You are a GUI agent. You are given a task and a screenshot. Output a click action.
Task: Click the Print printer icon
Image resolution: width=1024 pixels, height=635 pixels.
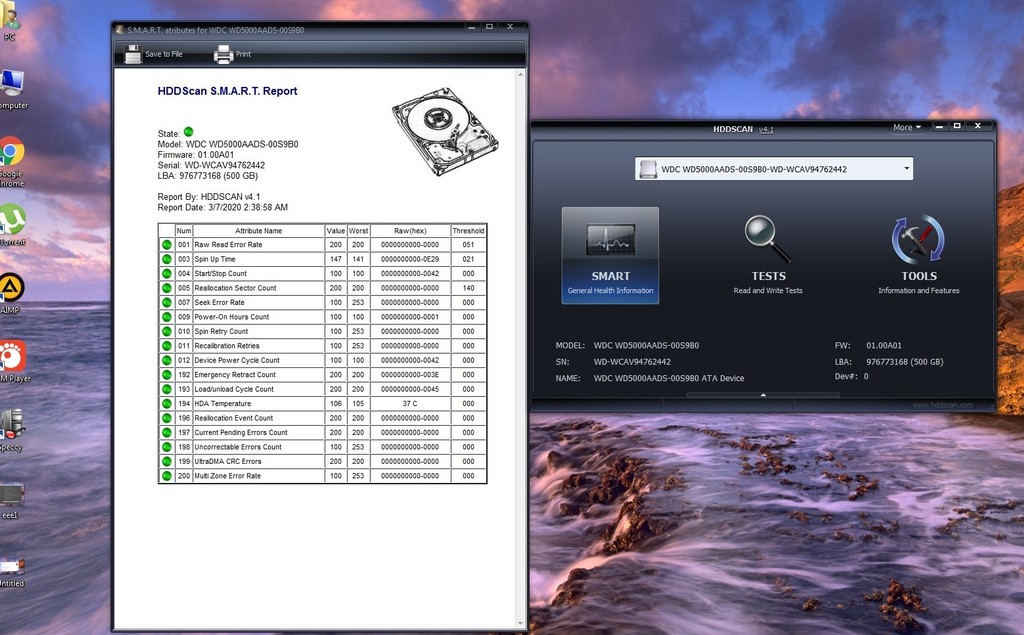[223, 54]
